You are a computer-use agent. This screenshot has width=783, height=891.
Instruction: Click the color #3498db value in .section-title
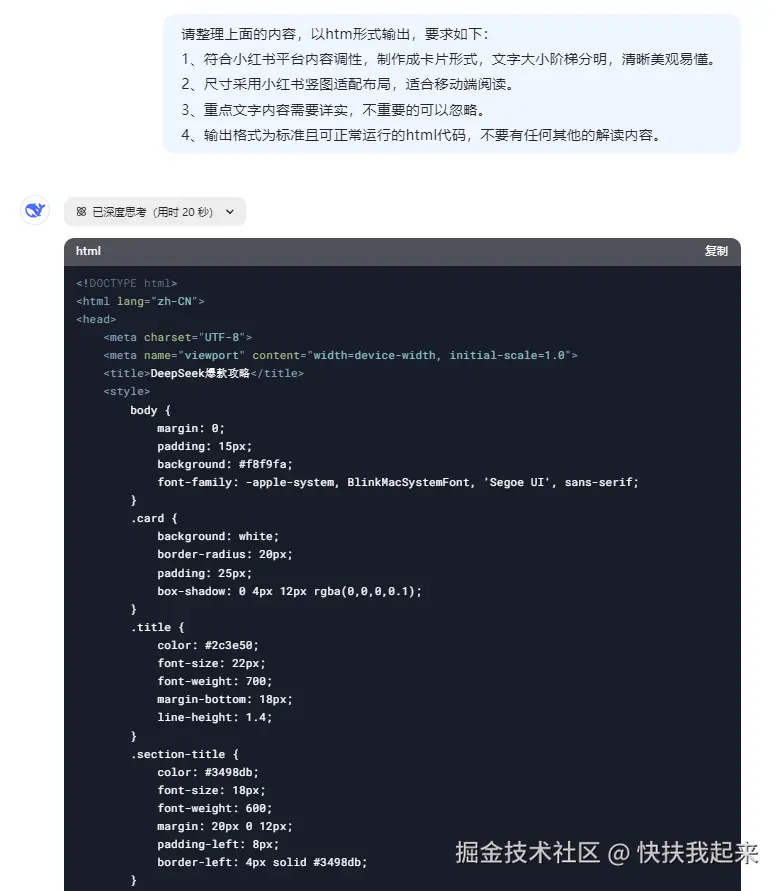coord(231,772)
